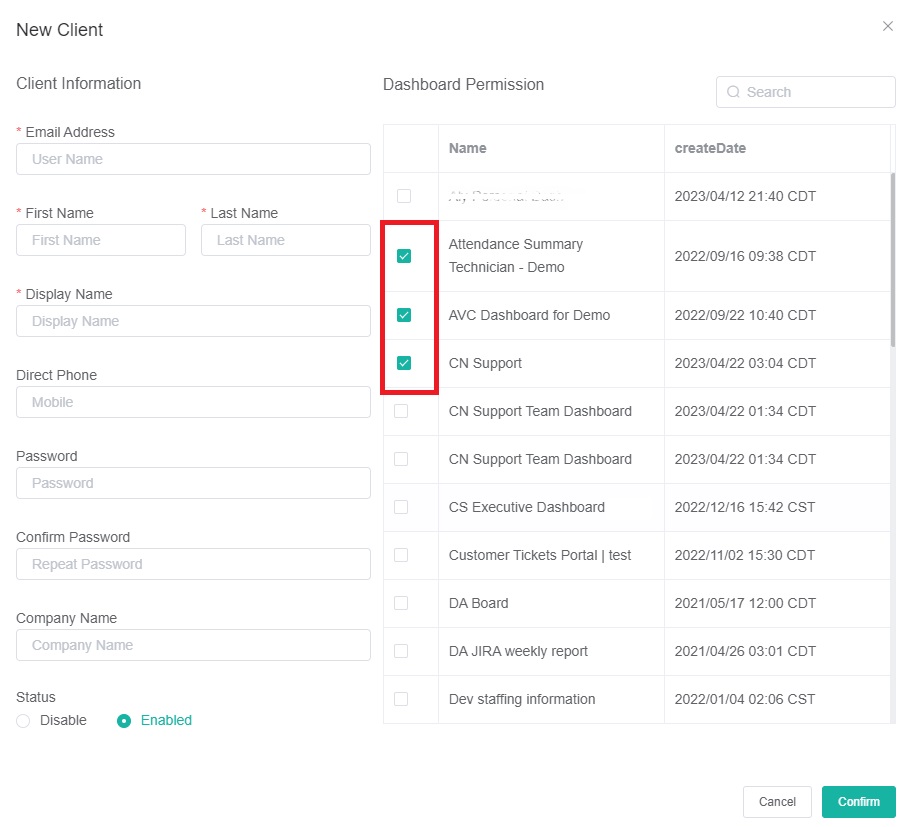Enable DA JIRA weekly report permission

401,651
